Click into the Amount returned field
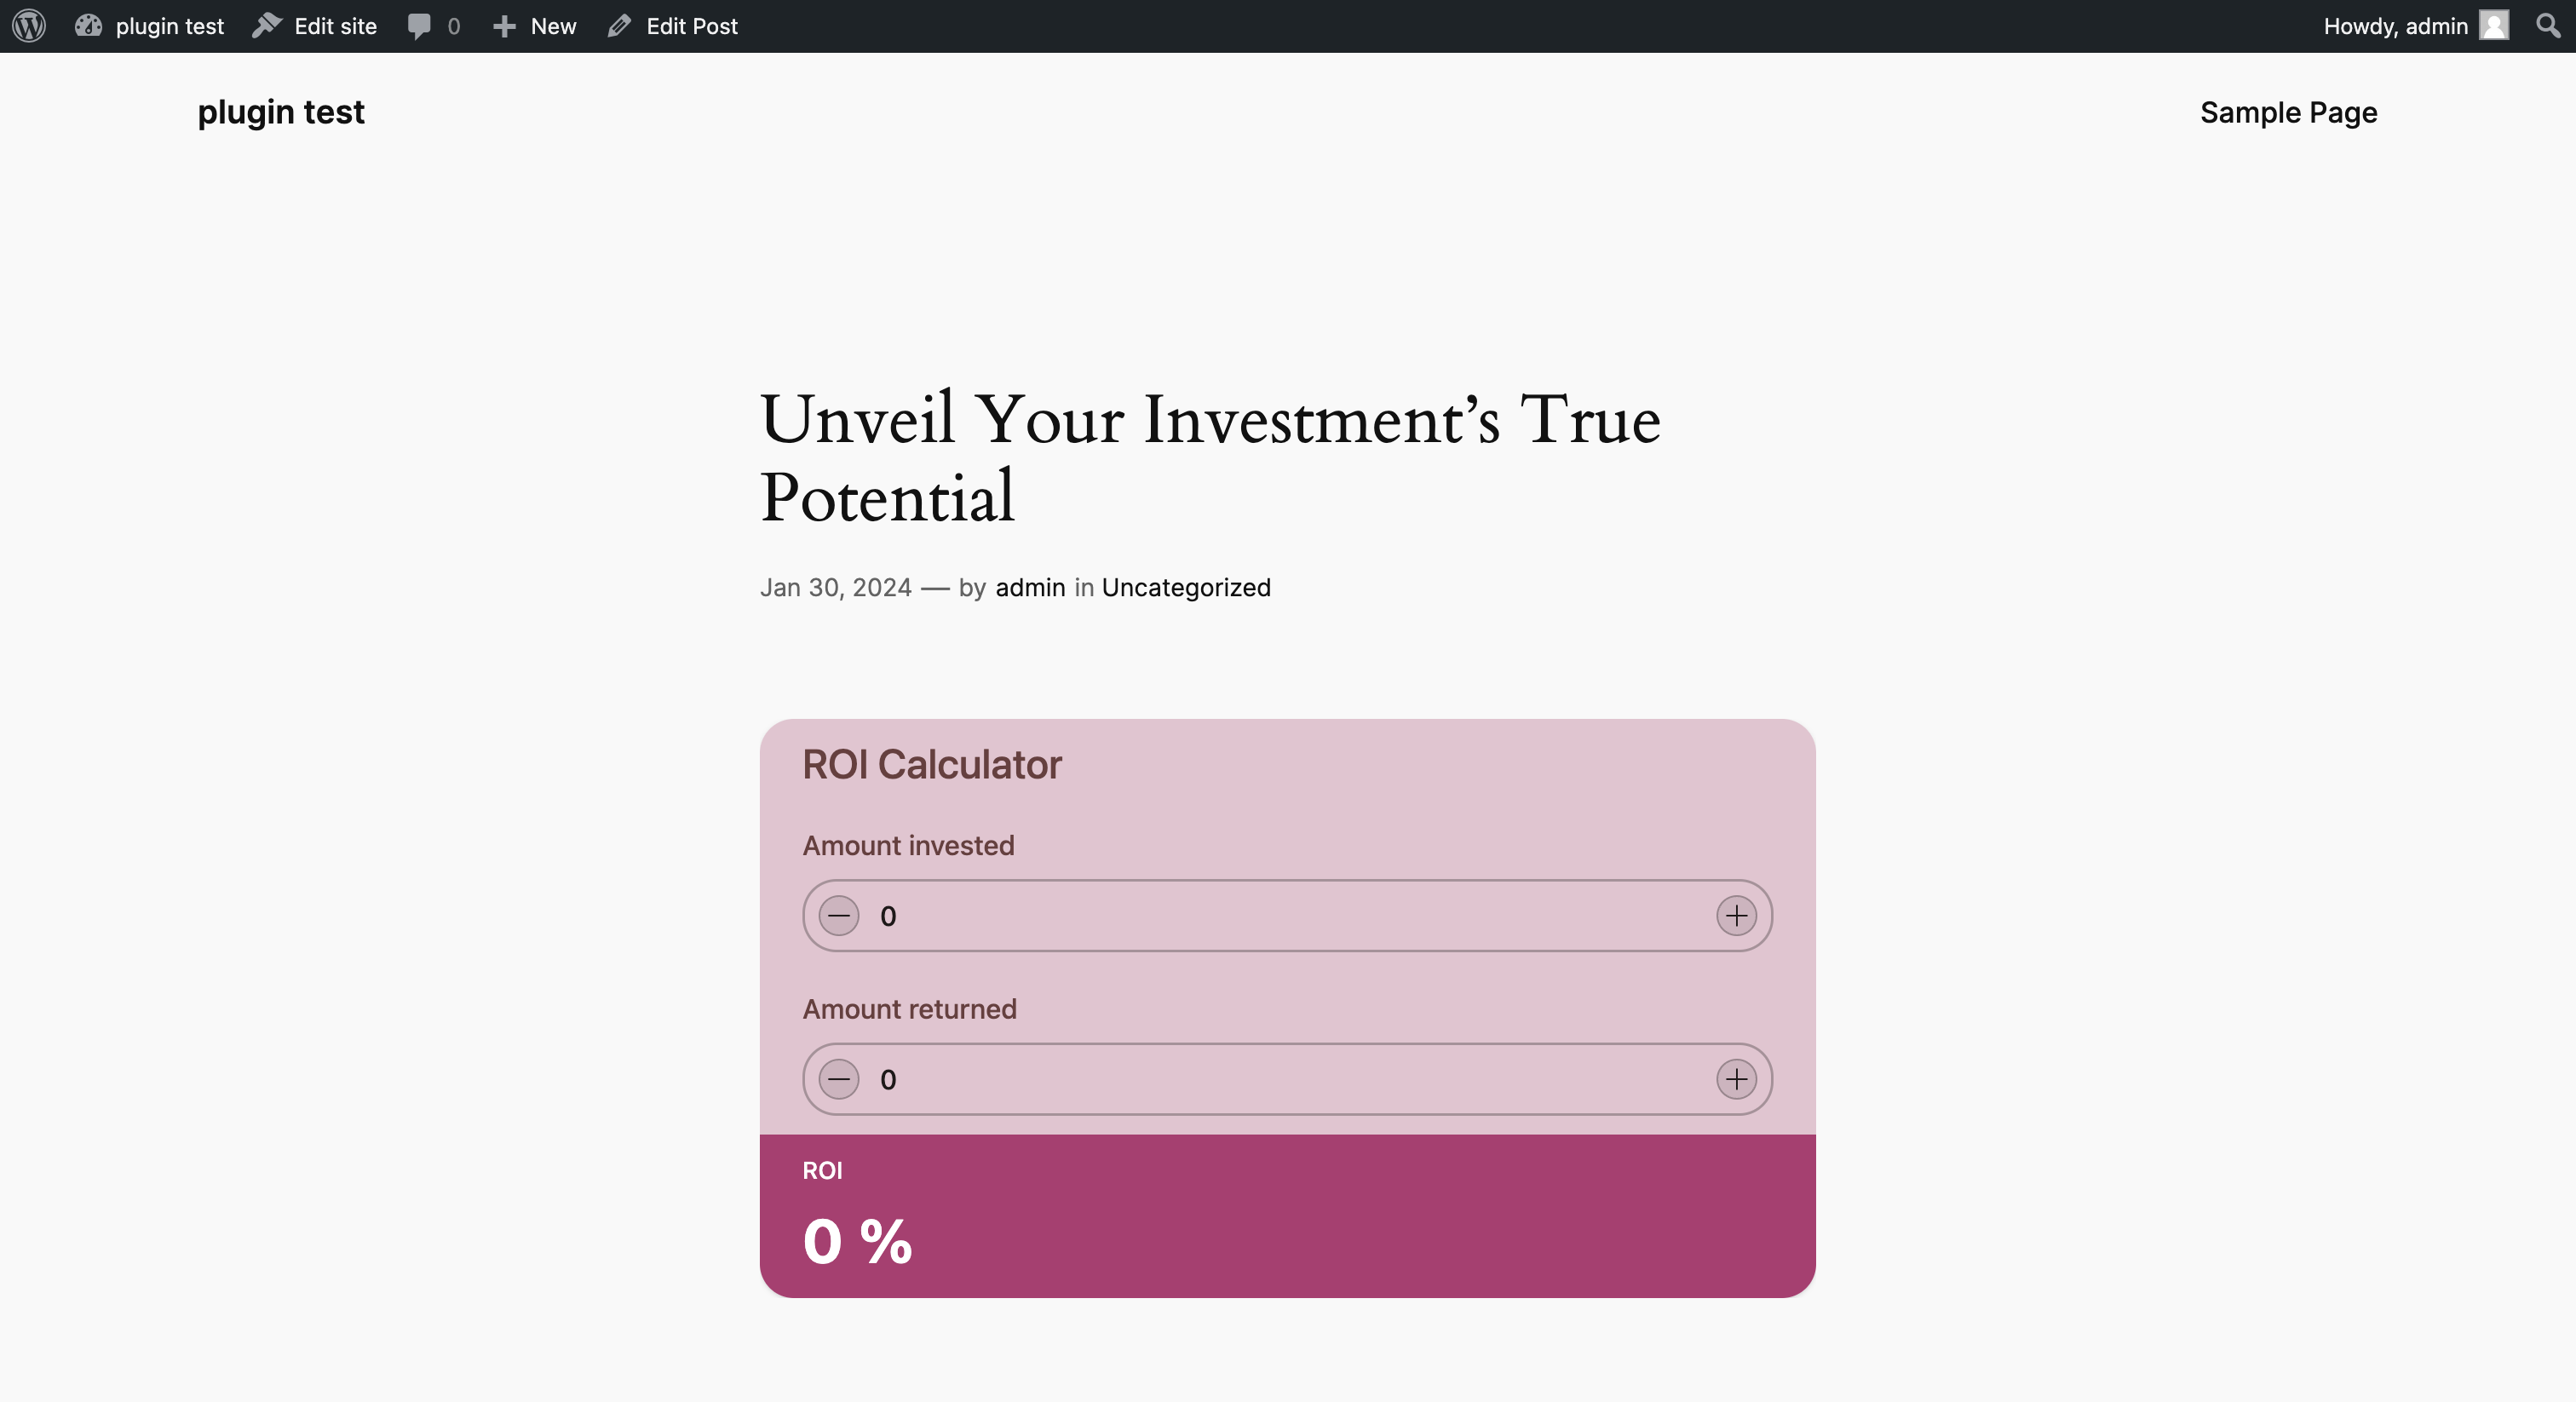The image size is (2576, 1402). [1288, 1079]
